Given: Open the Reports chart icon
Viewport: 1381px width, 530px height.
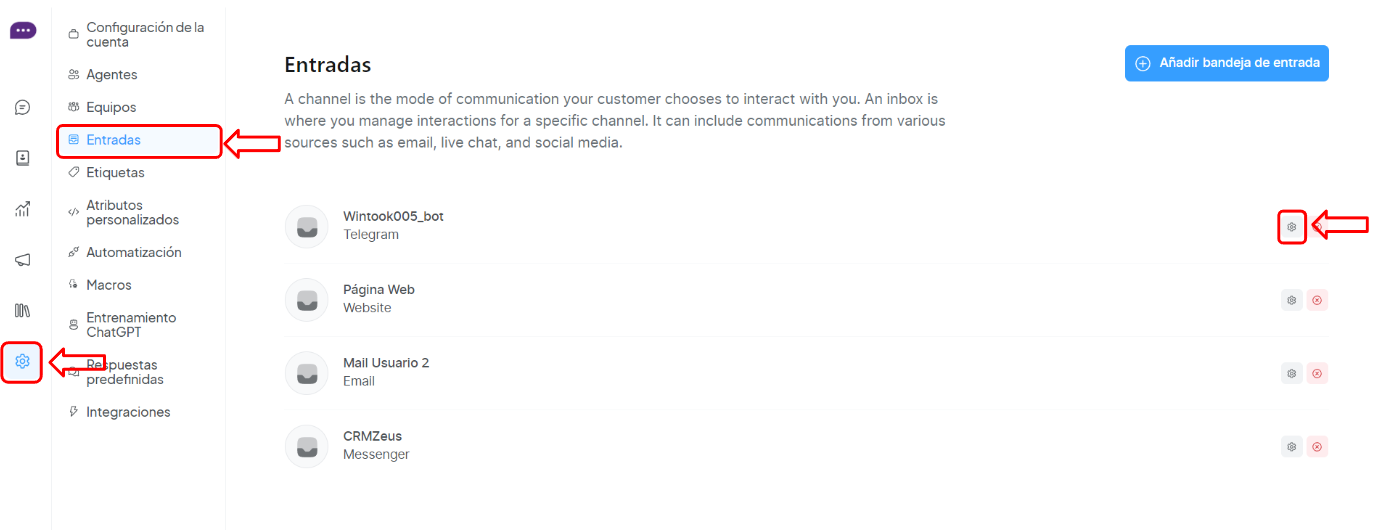Looking at the screenshot, I should pos(22,209).
